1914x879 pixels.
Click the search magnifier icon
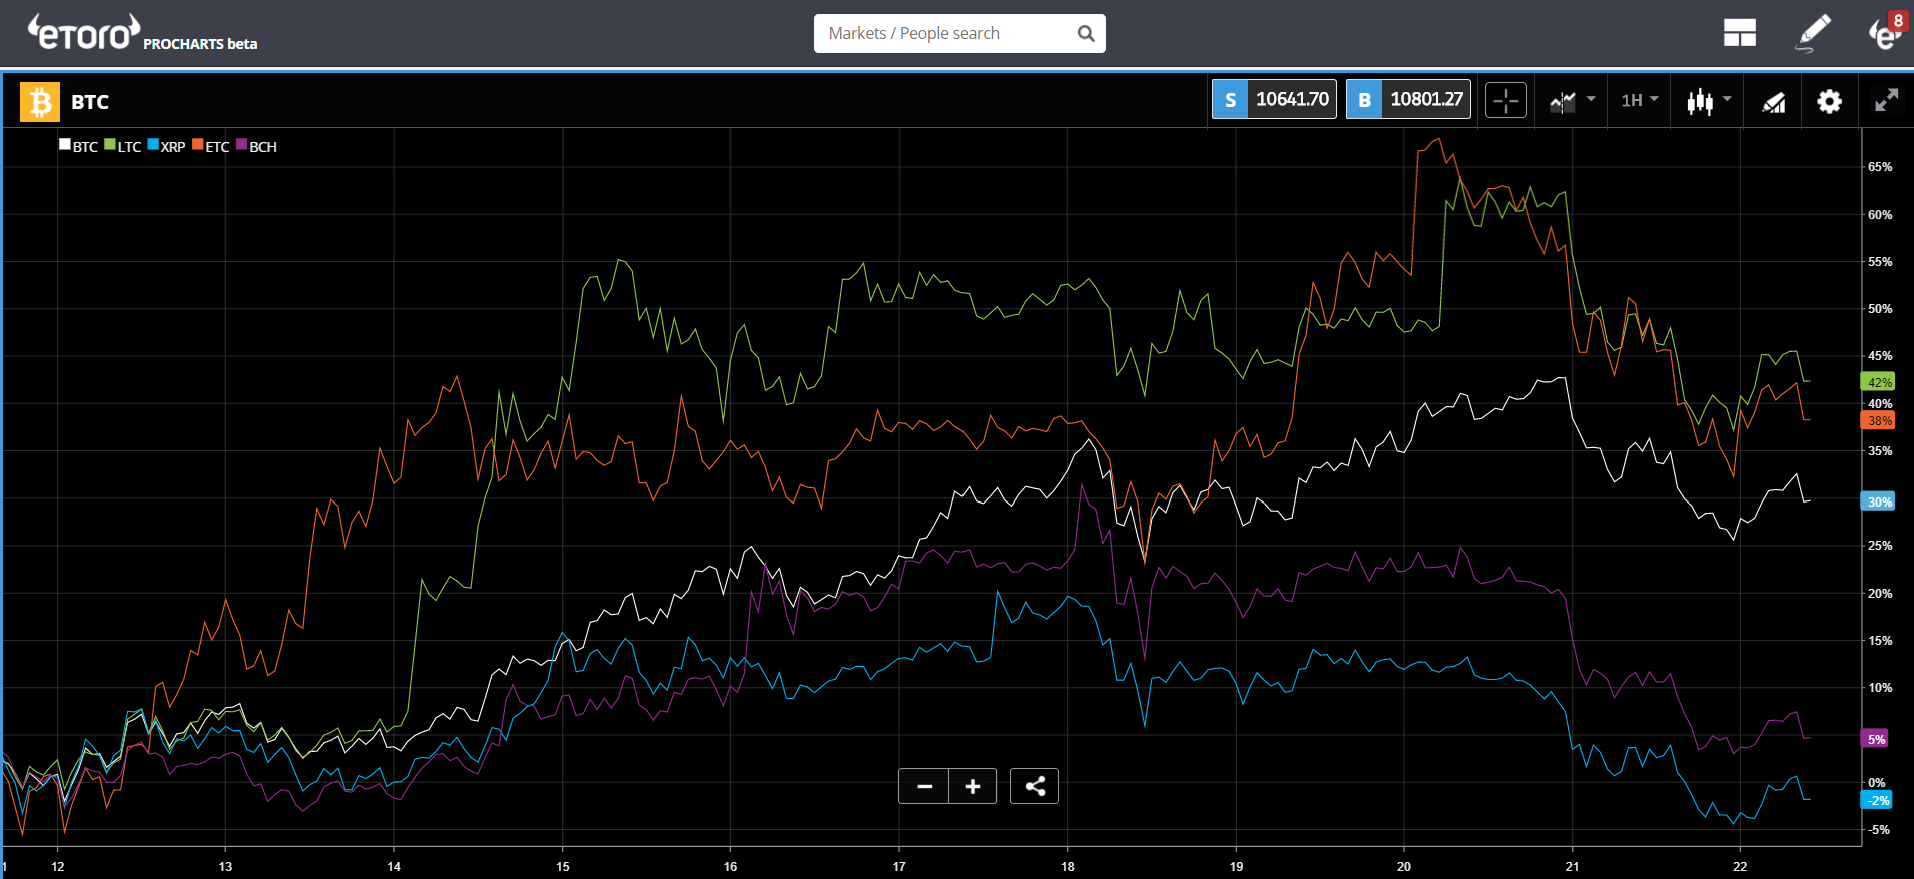(1086, 34)
